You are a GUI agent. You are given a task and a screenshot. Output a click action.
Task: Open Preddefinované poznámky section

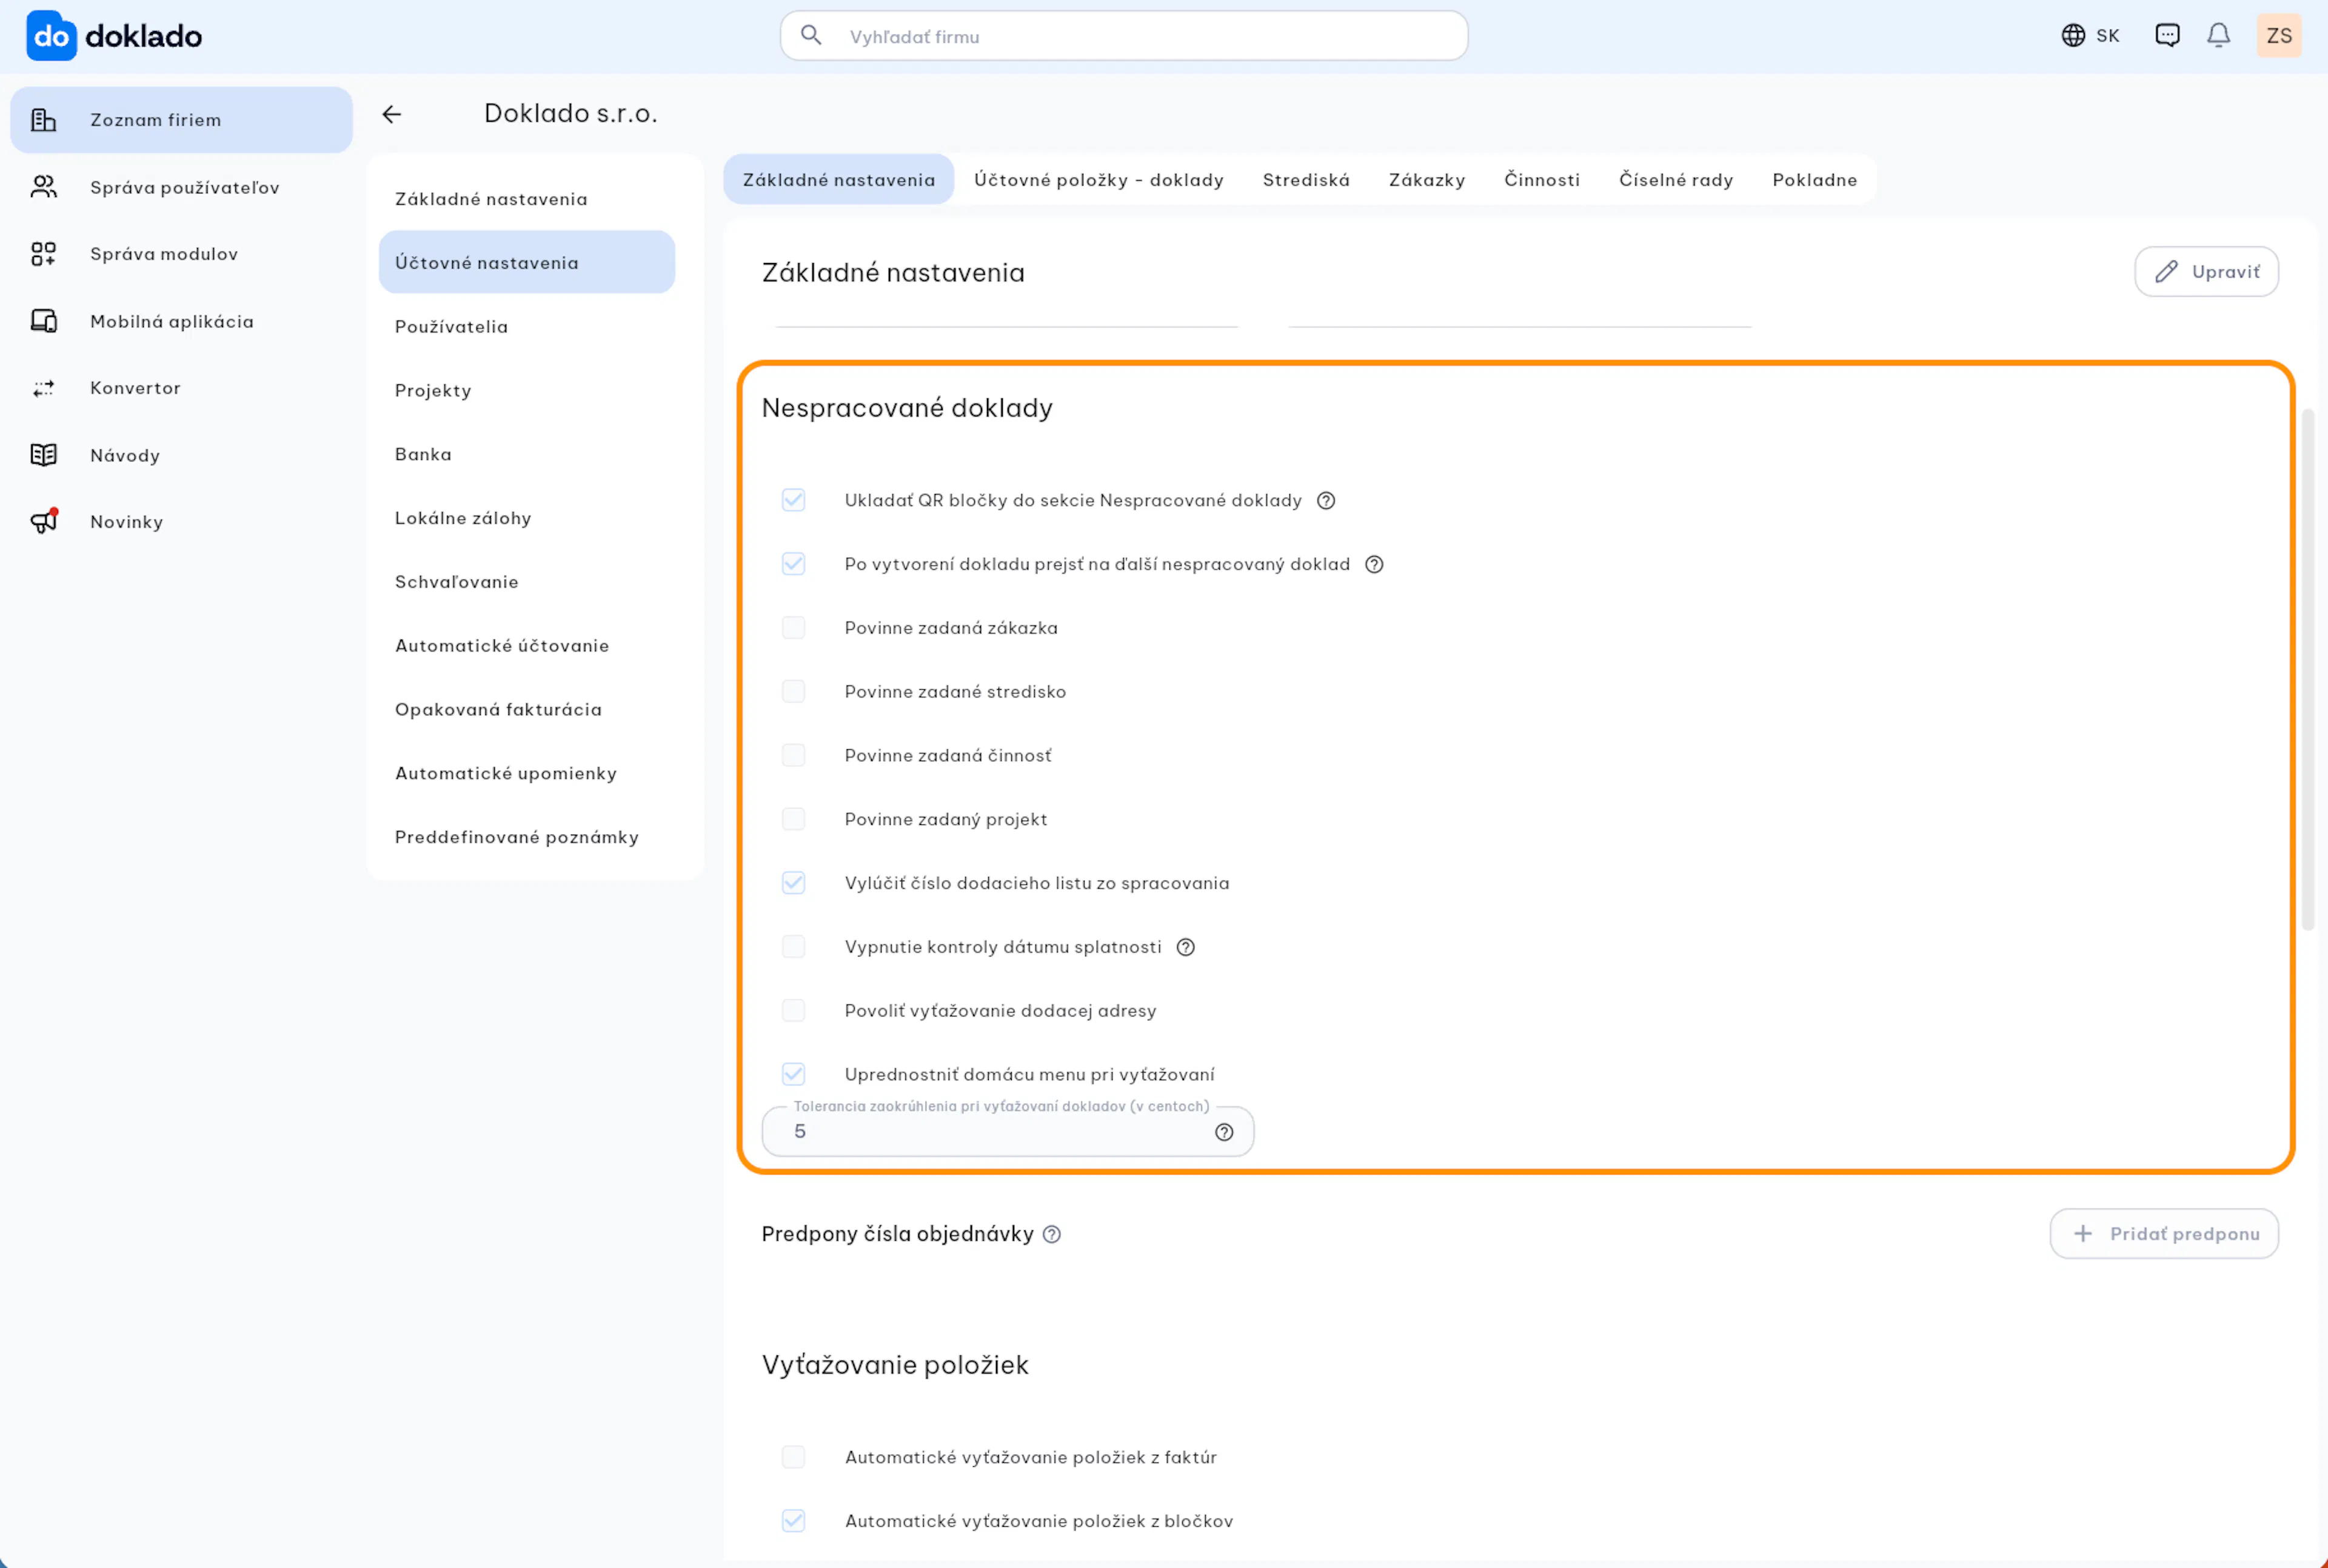pyautogui.click(x=527, y=837)
